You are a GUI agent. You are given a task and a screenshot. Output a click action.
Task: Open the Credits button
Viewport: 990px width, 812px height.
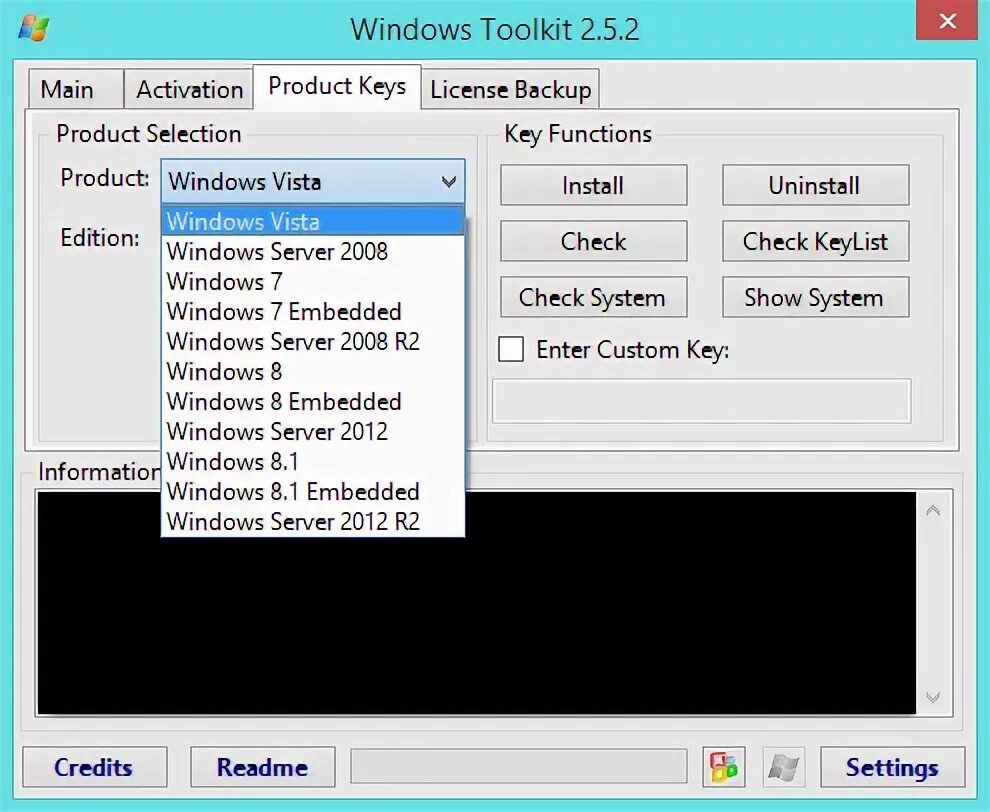tap(95, 767)
